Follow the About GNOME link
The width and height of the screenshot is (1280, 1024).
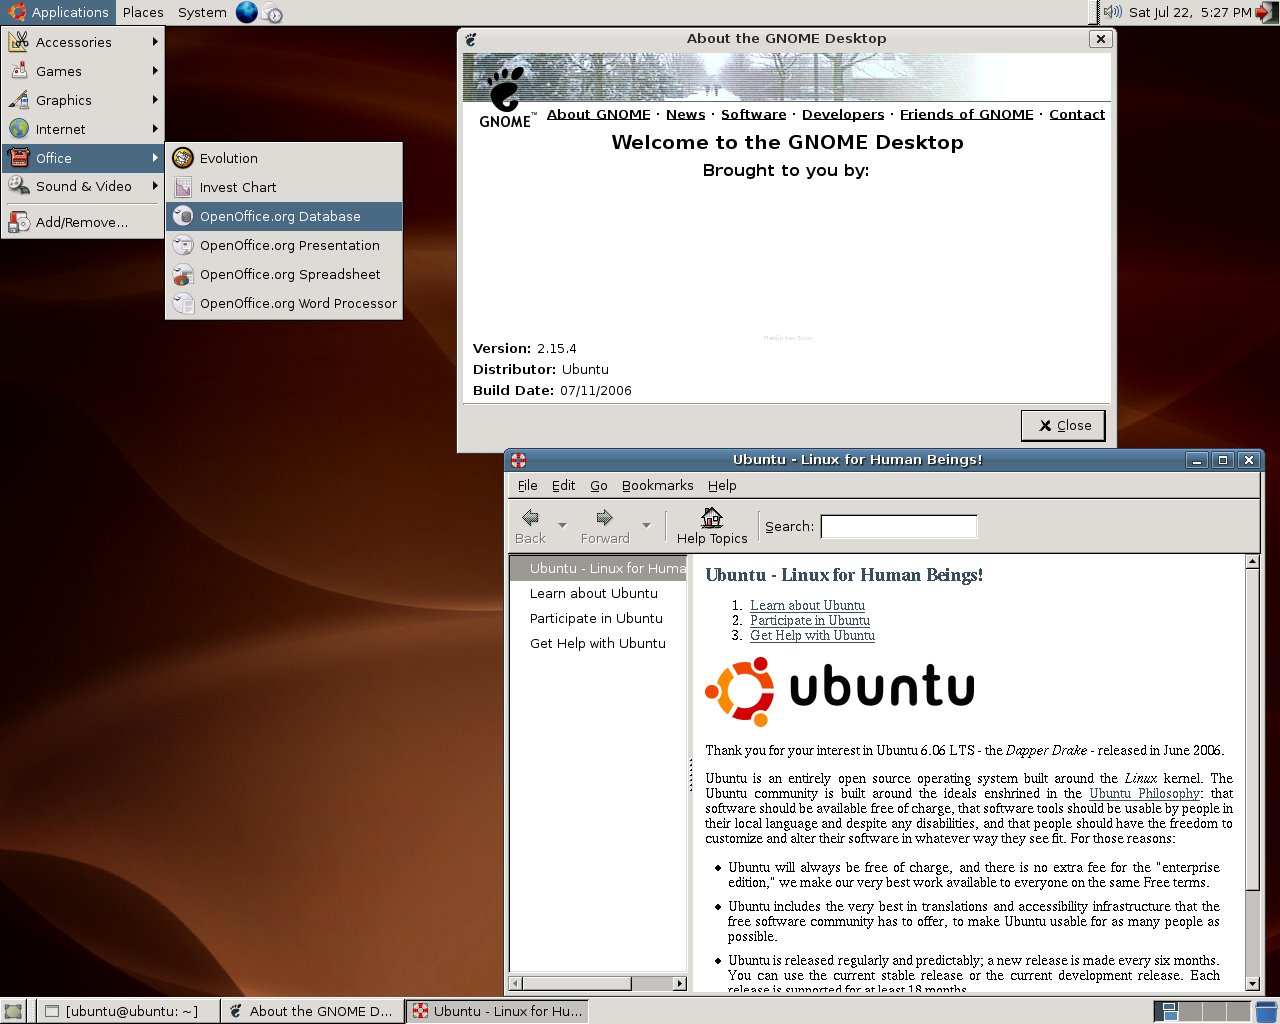point(598,114)
